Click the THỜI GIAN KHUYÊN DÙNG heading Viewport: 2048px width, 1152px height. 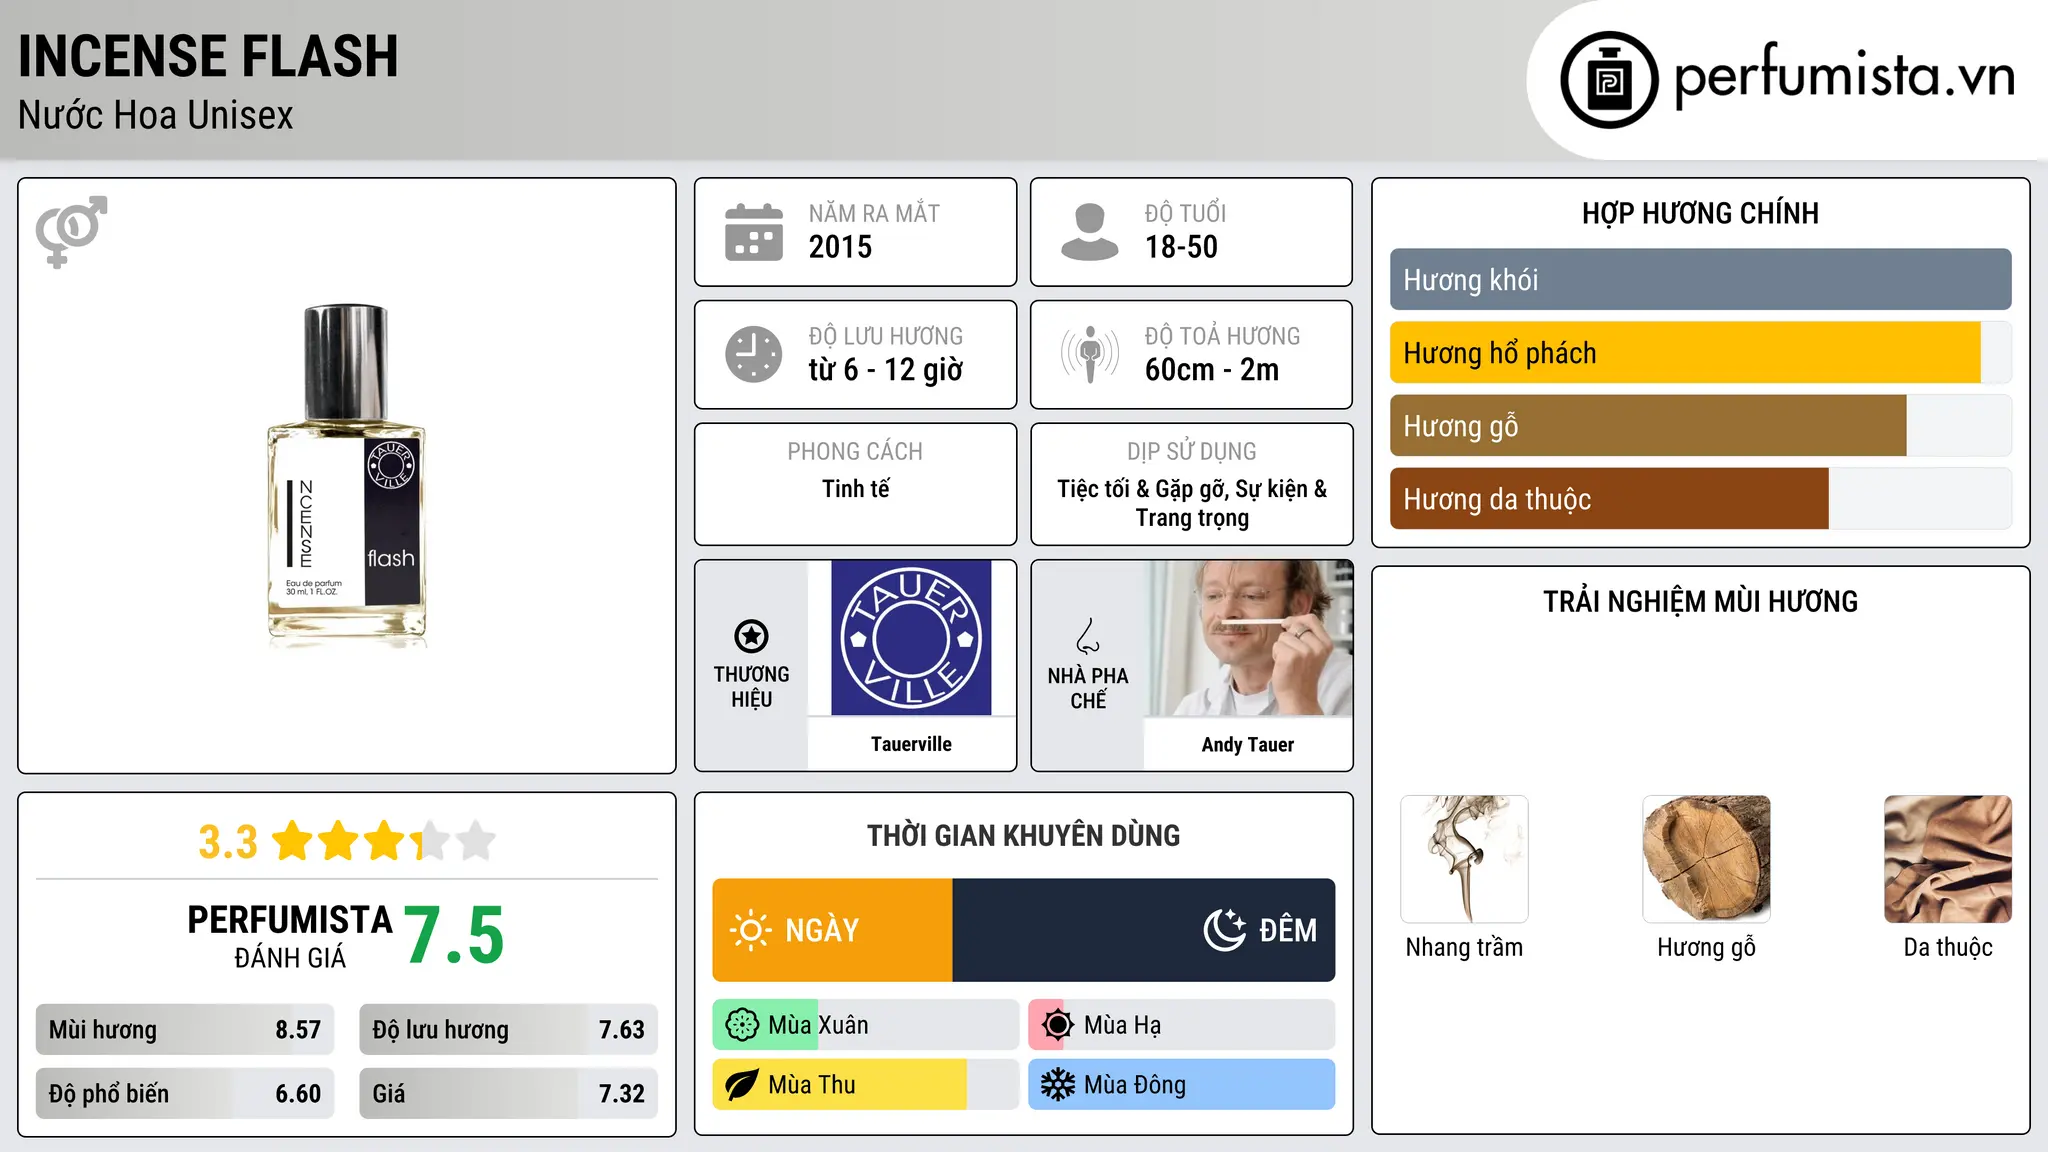(x=1023, y=835)
